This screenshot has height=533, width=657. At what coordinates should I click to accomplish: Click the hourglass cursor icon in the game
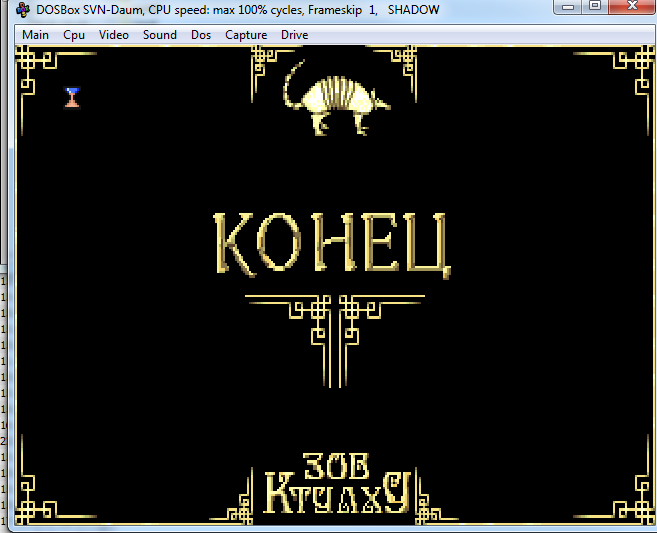point(72,98)
